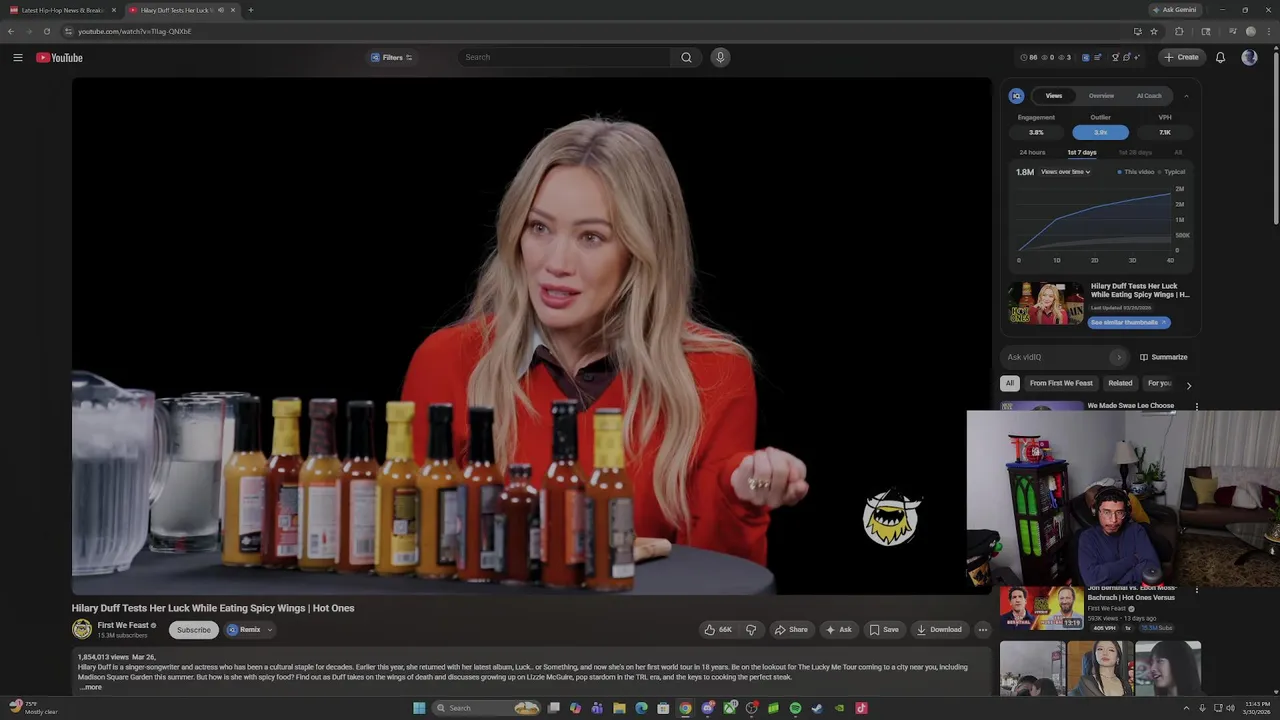This screenshot has height=720, width=1280.
Task: Click the magnifier search submit icon
Action: [686, 57]
